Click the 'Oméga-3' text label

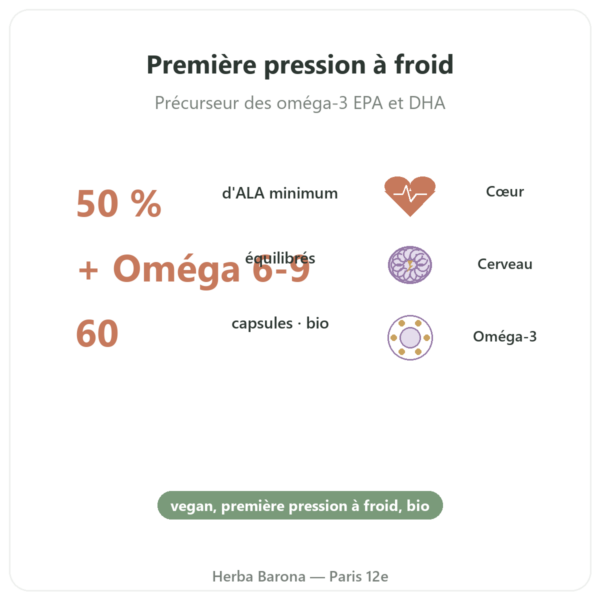[505, 337]
